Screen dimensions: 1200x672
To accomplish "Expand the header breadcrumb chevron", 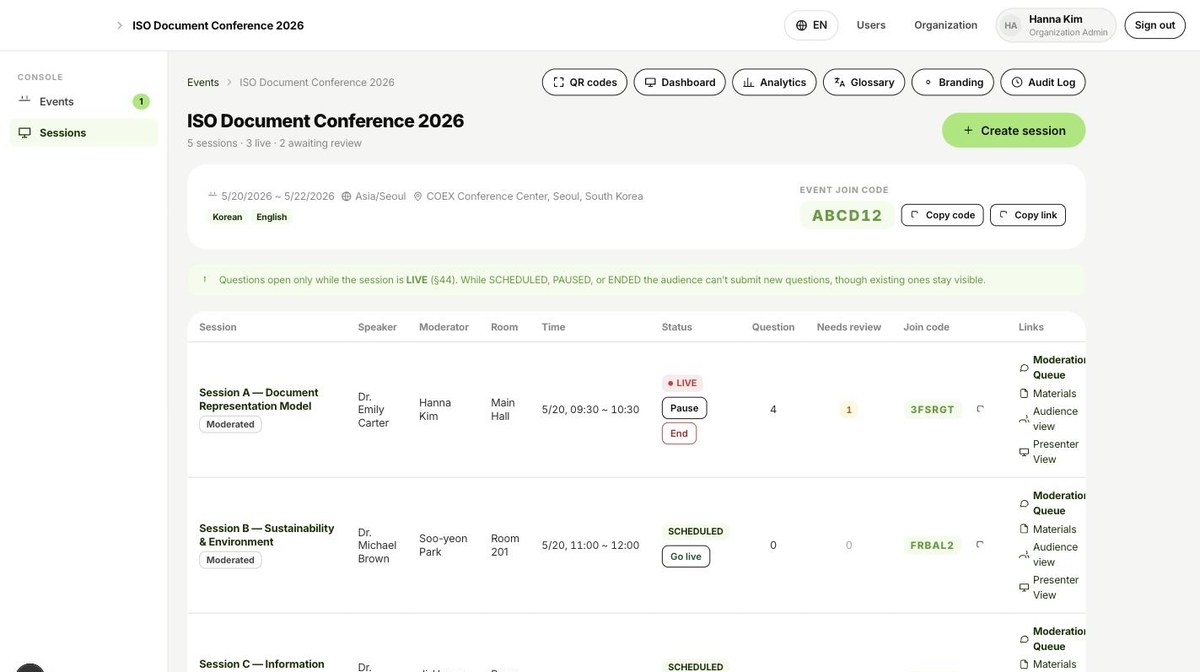I will (120, 25).
